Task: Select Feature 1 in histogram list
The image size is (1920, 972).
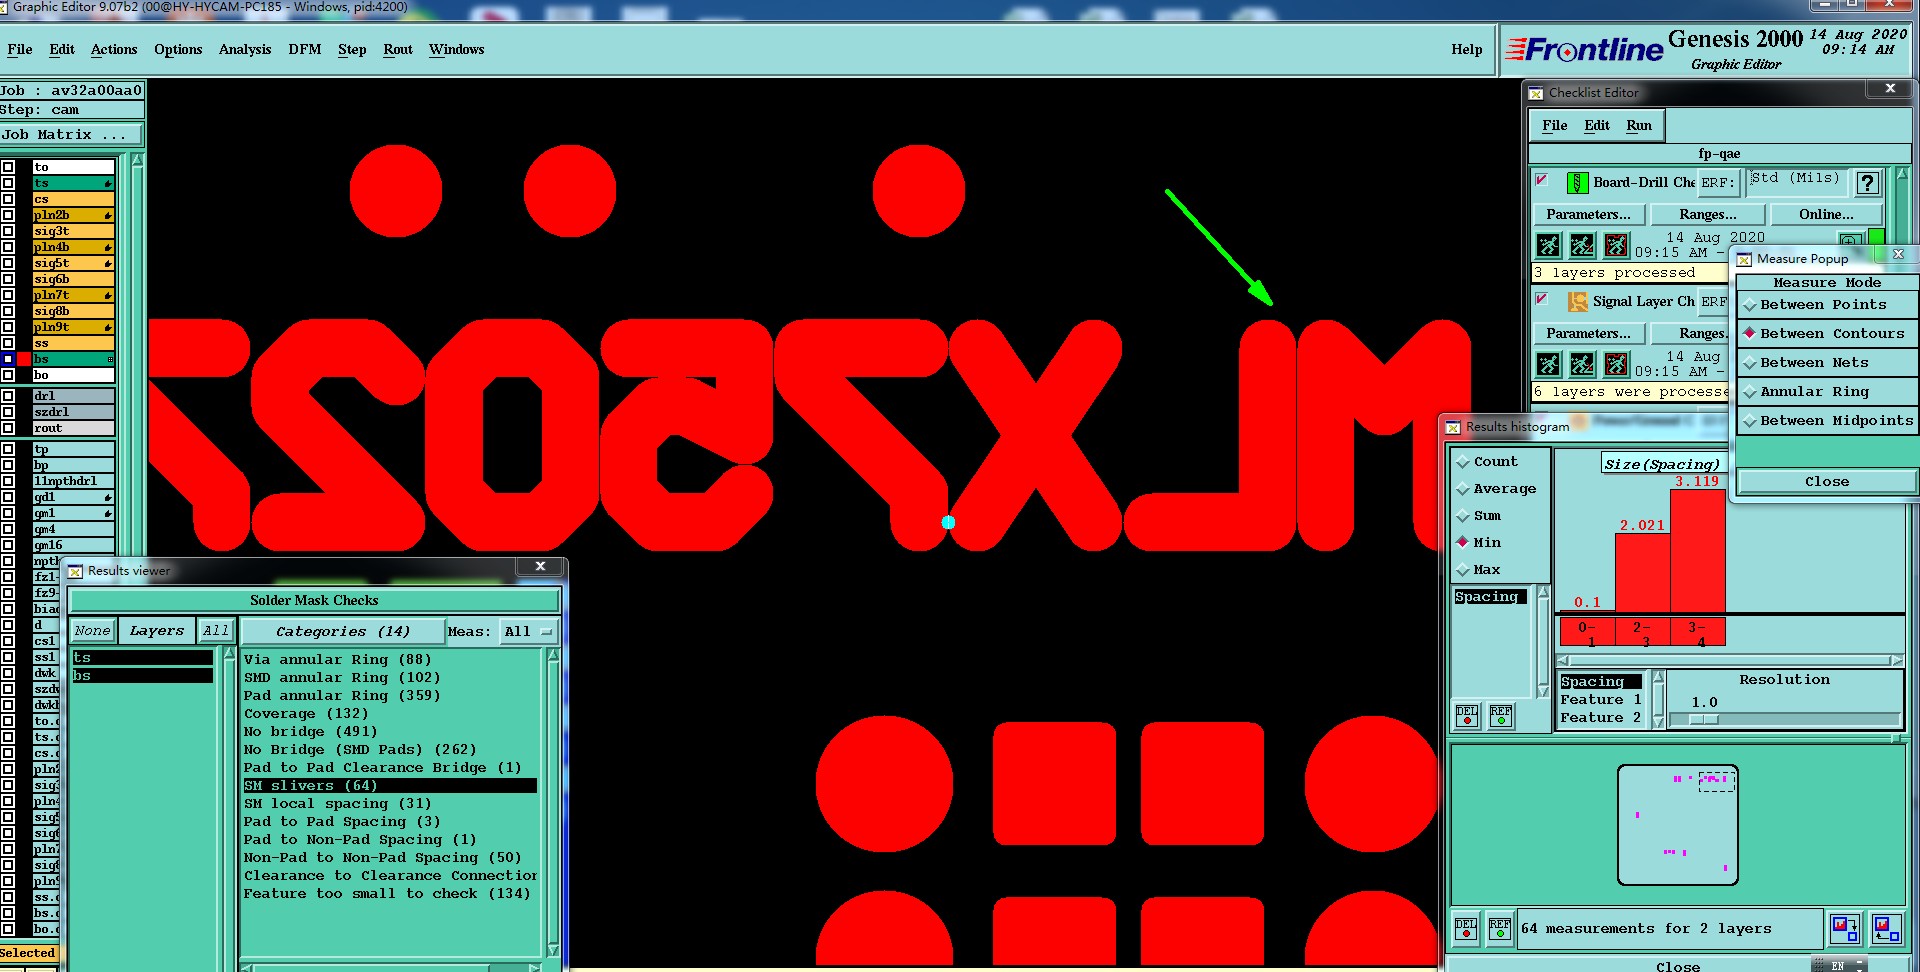Action: click(x=1600, y=700)
